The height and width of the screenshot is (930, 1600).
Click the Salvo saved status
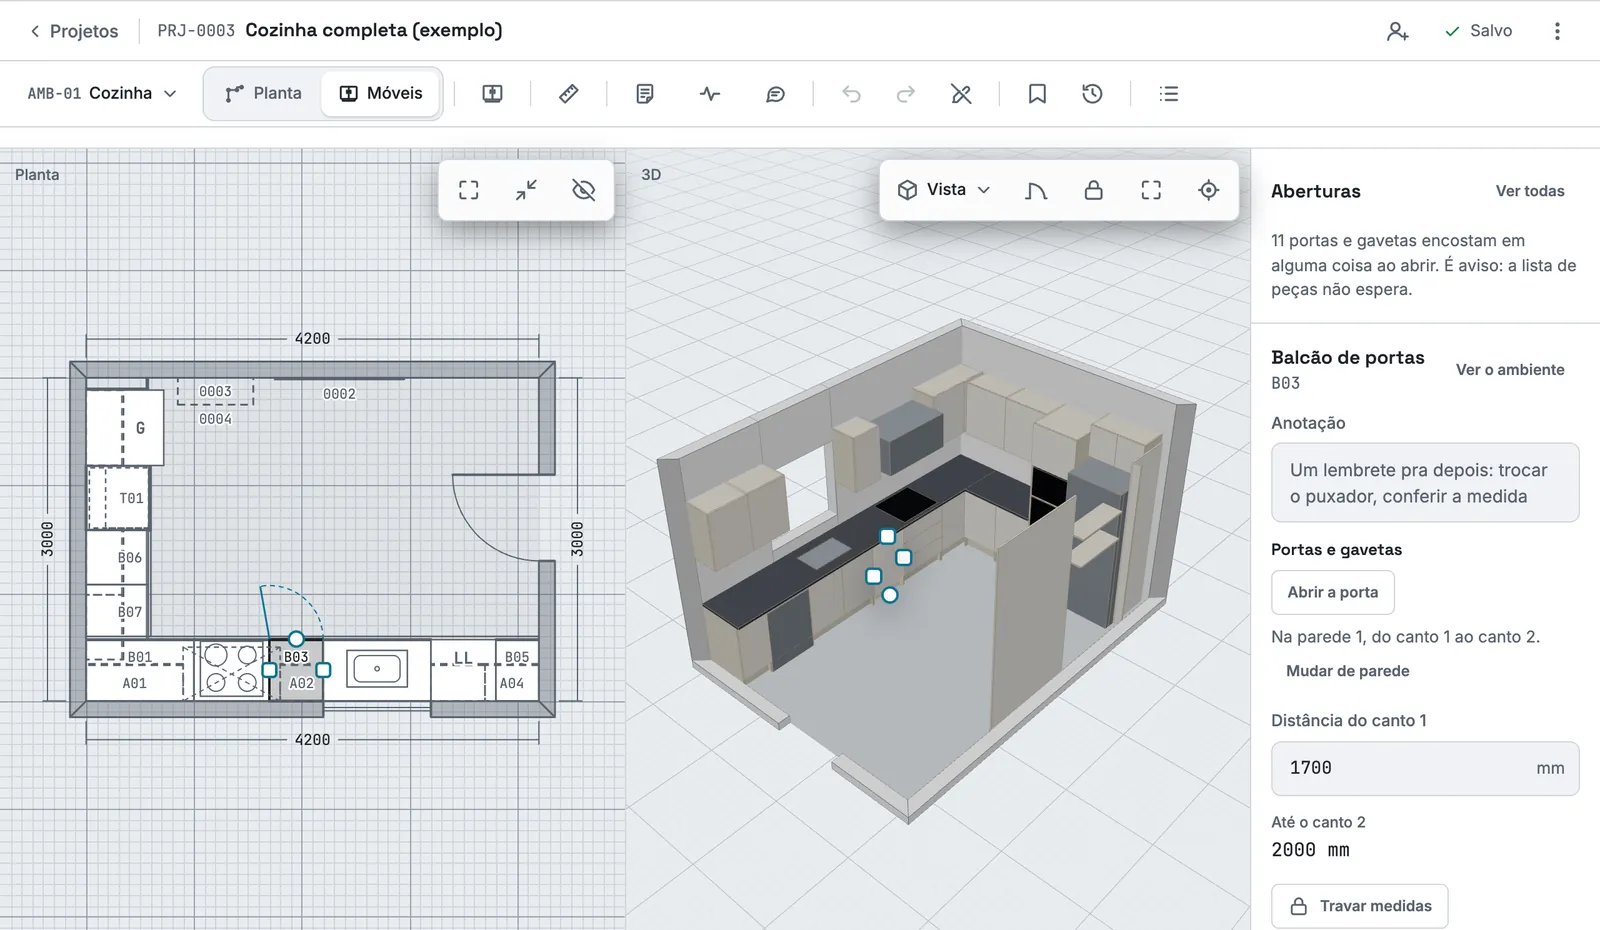coord(1478,31)
